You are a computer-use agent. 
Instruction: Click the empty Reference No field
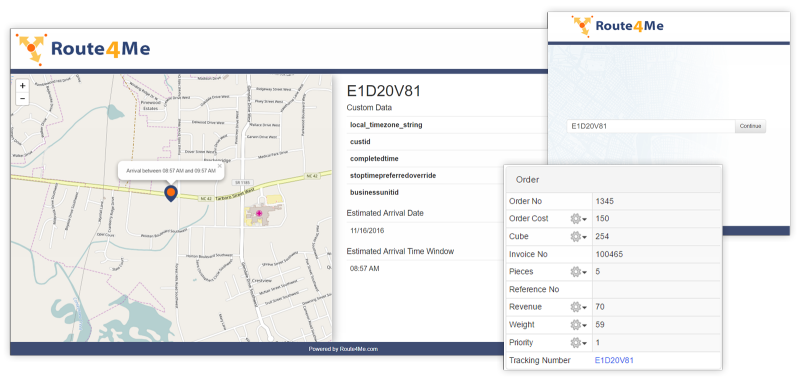click(x=657, y=290)
